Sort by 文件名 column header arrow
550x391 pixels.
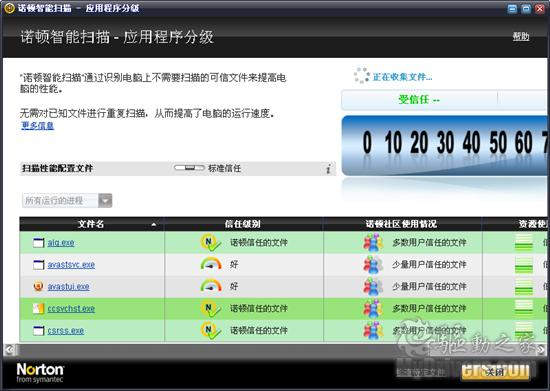[153, 224]
